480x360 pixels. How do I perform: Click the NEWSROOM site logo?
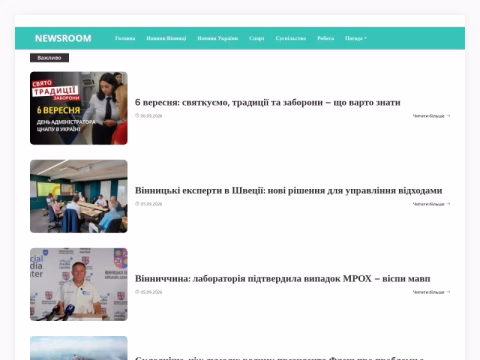click(x=63, y=38)
